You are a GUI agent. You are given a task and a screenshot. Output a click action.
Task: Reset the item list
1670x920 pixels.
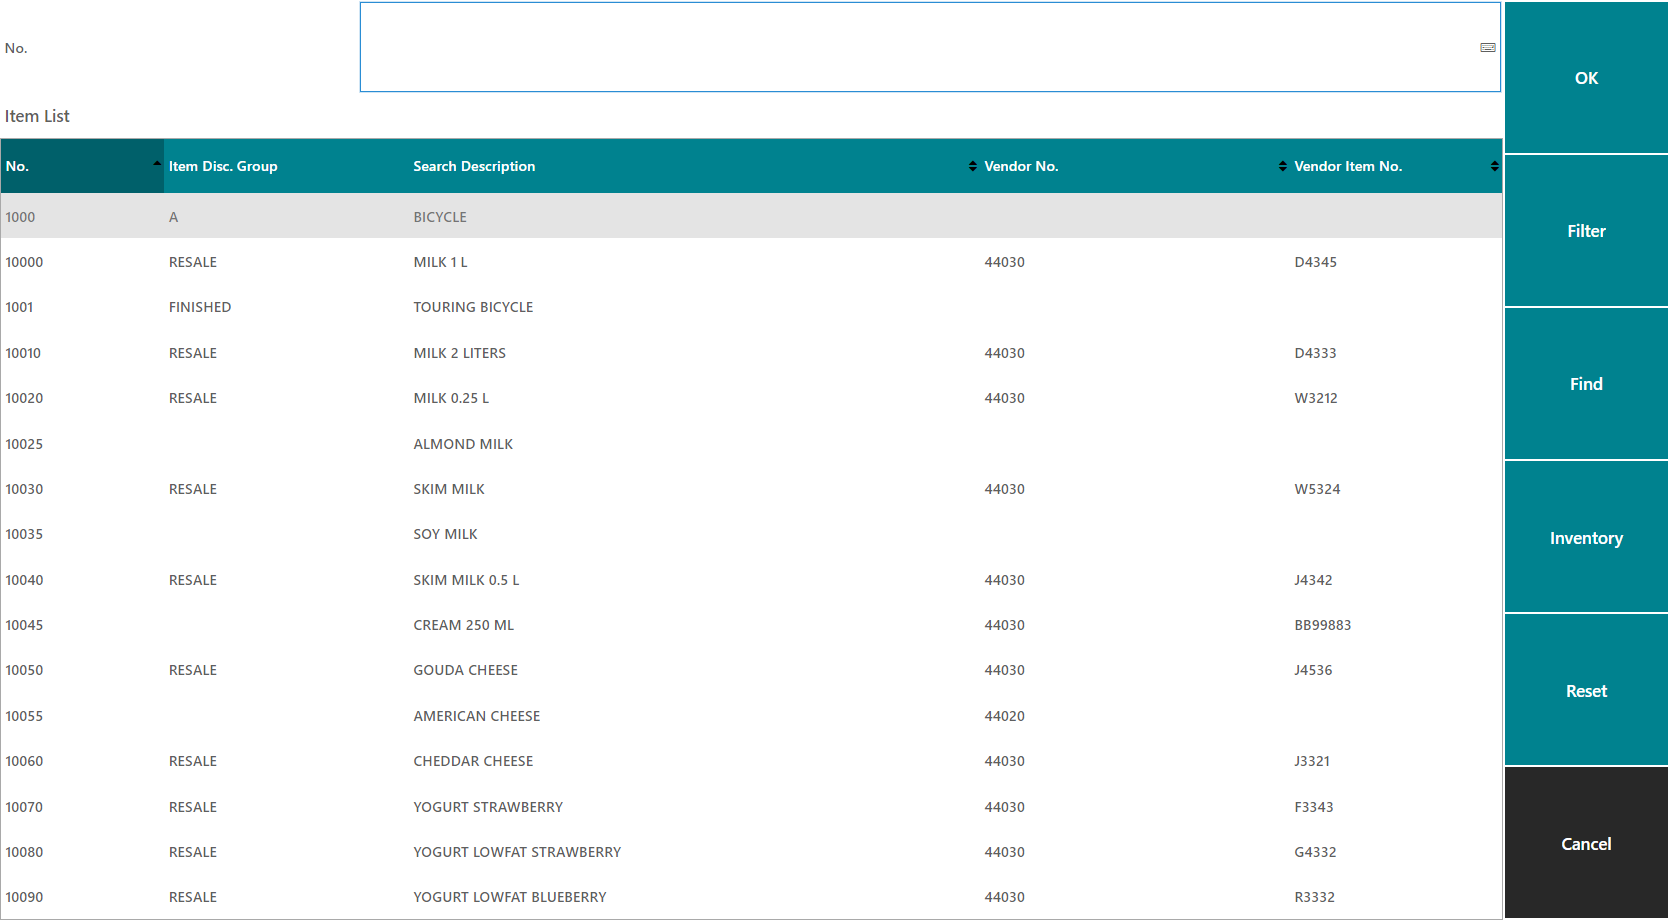[1585, 691]
